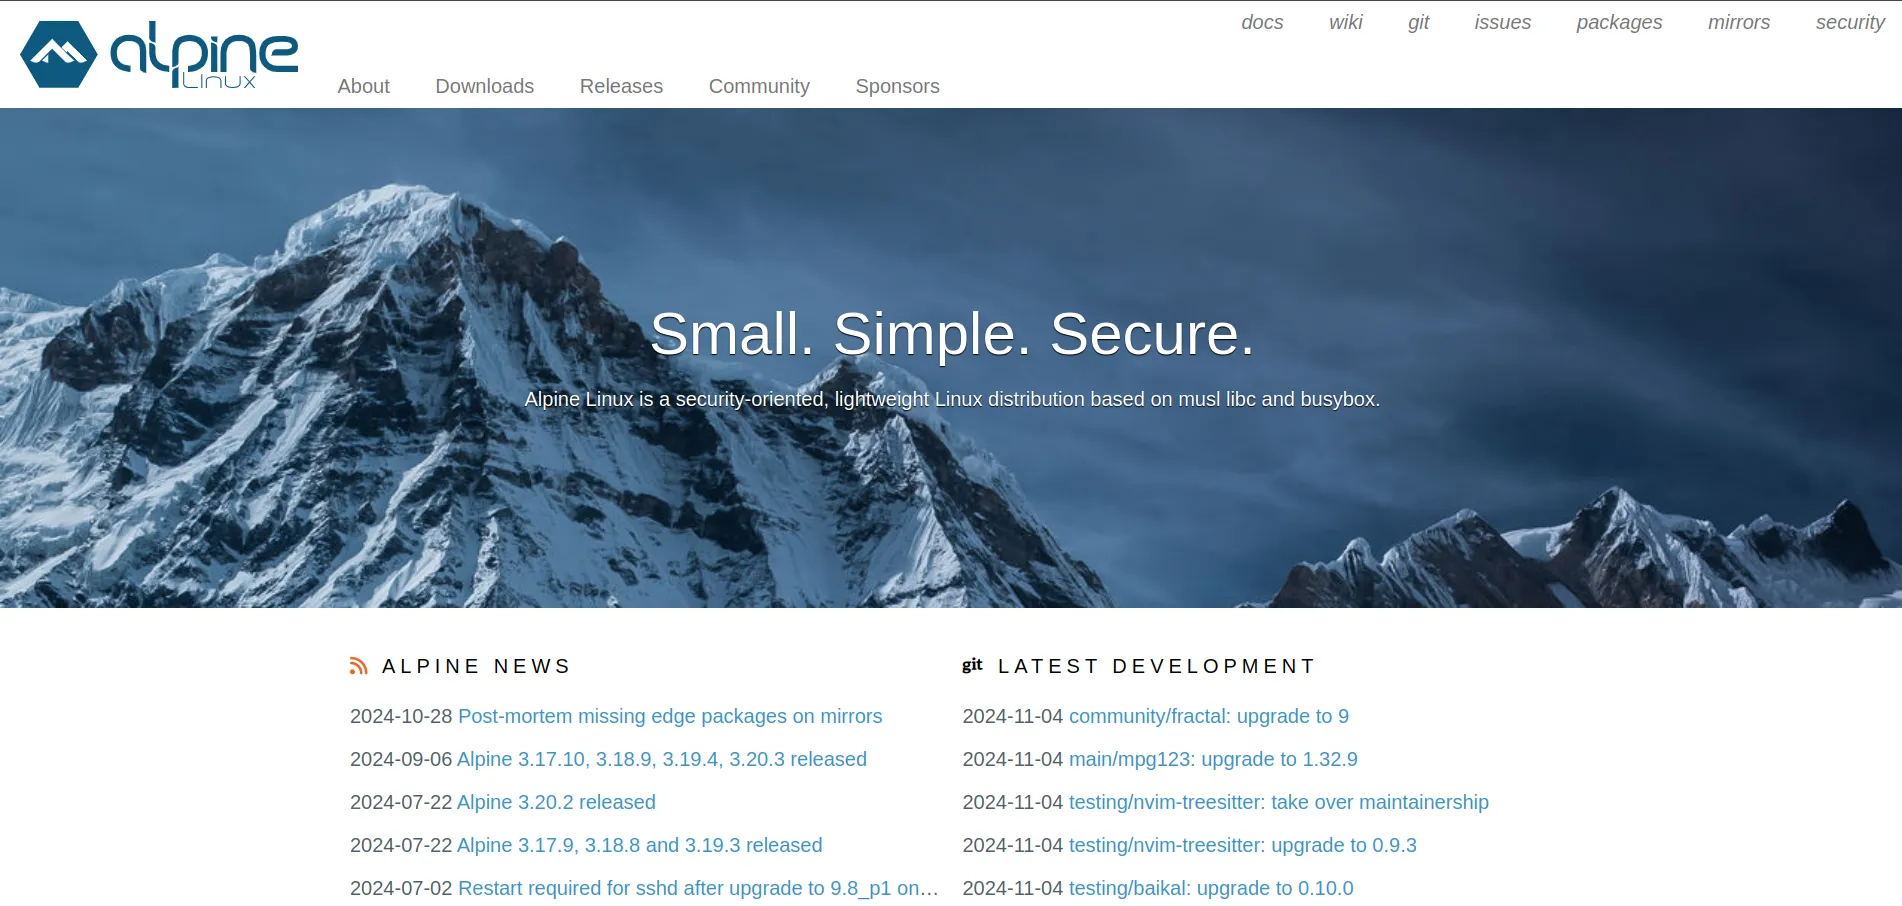This screenshot has width=1902, height=906.
Task: Open the About menu item
Action: 363,86
